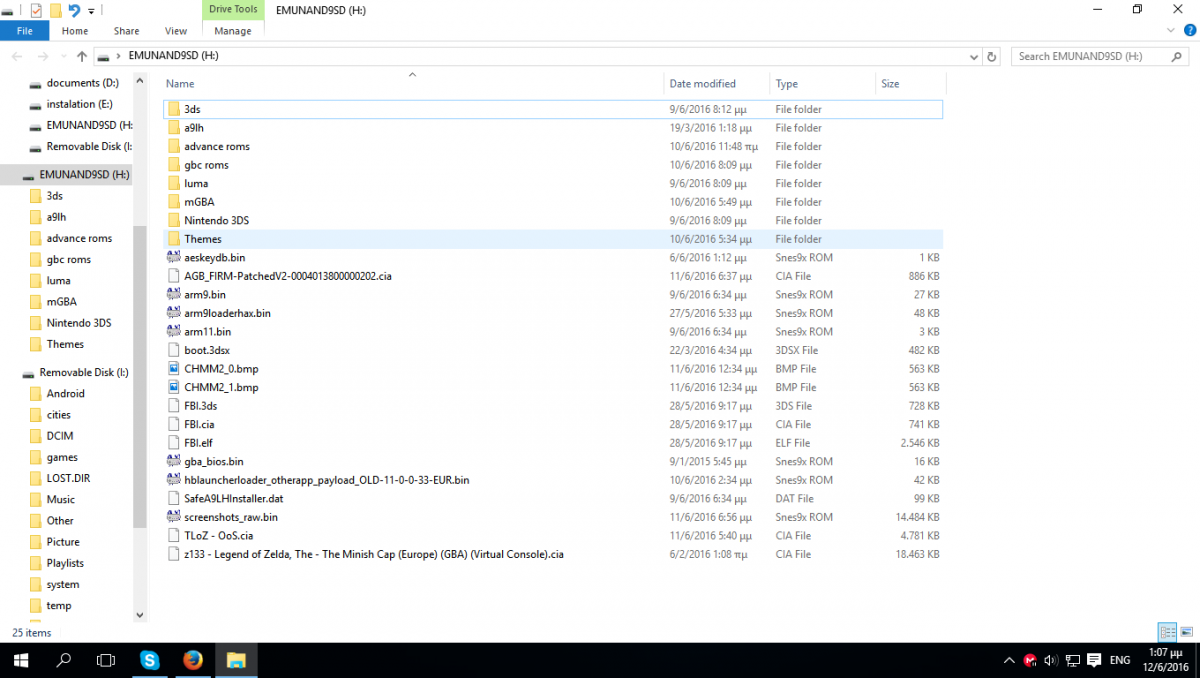Open address bar history dropdown
Viewport: 1200px width, 678px height.
pyautogui.click(x=974, y=56)
